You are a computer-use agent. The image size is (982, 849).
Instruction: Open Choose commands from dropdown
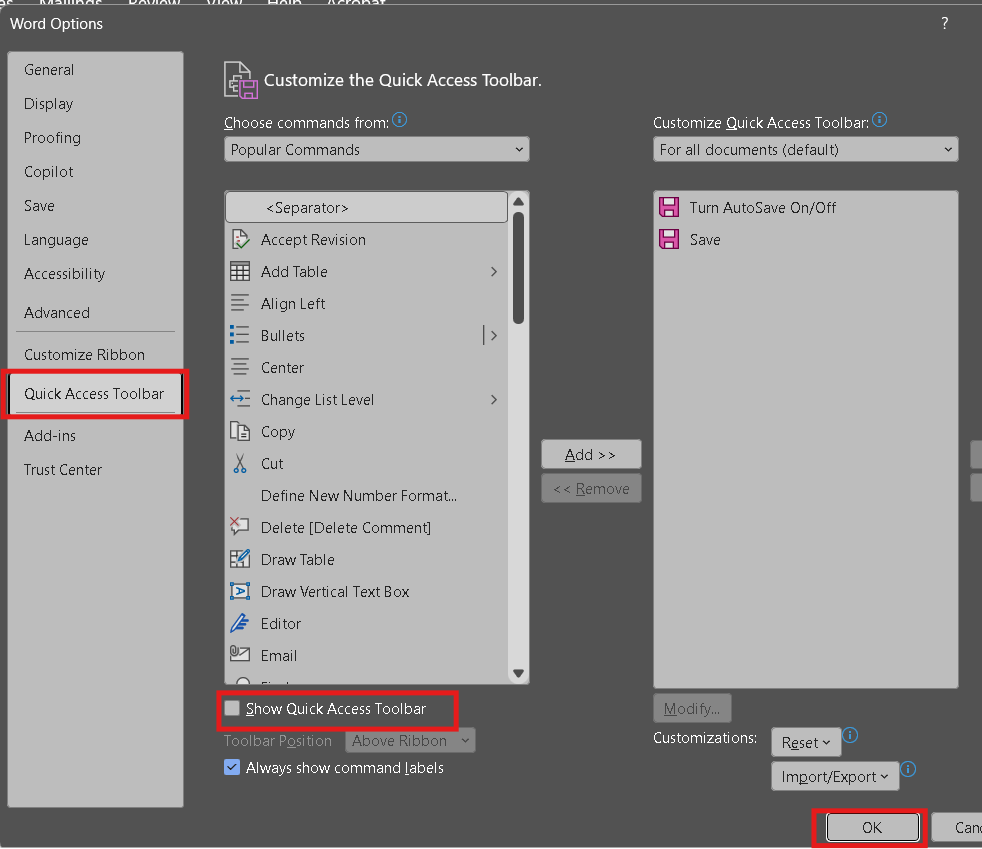(376, 150)
